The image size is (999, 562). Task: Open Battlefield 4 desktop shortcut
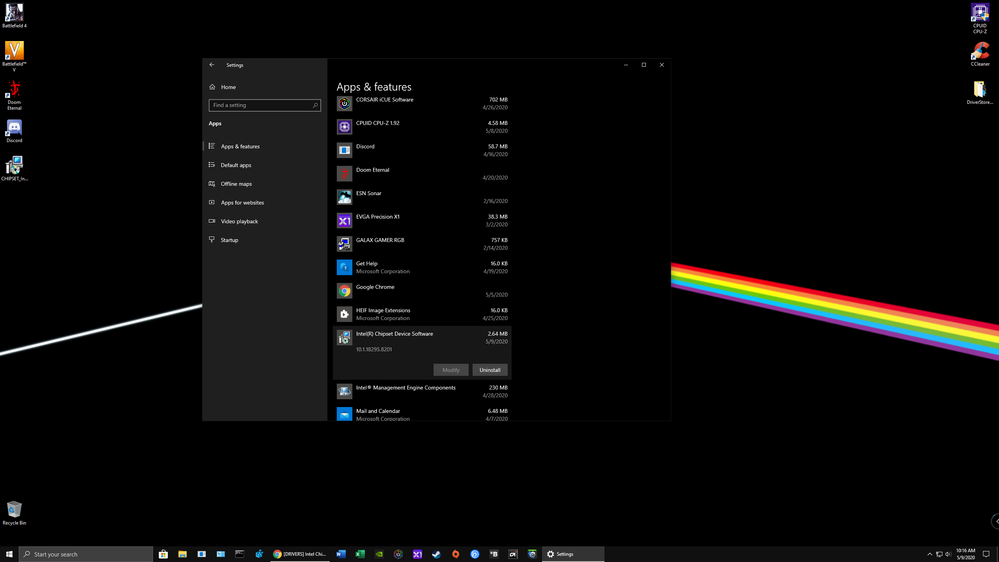[14, 15]
